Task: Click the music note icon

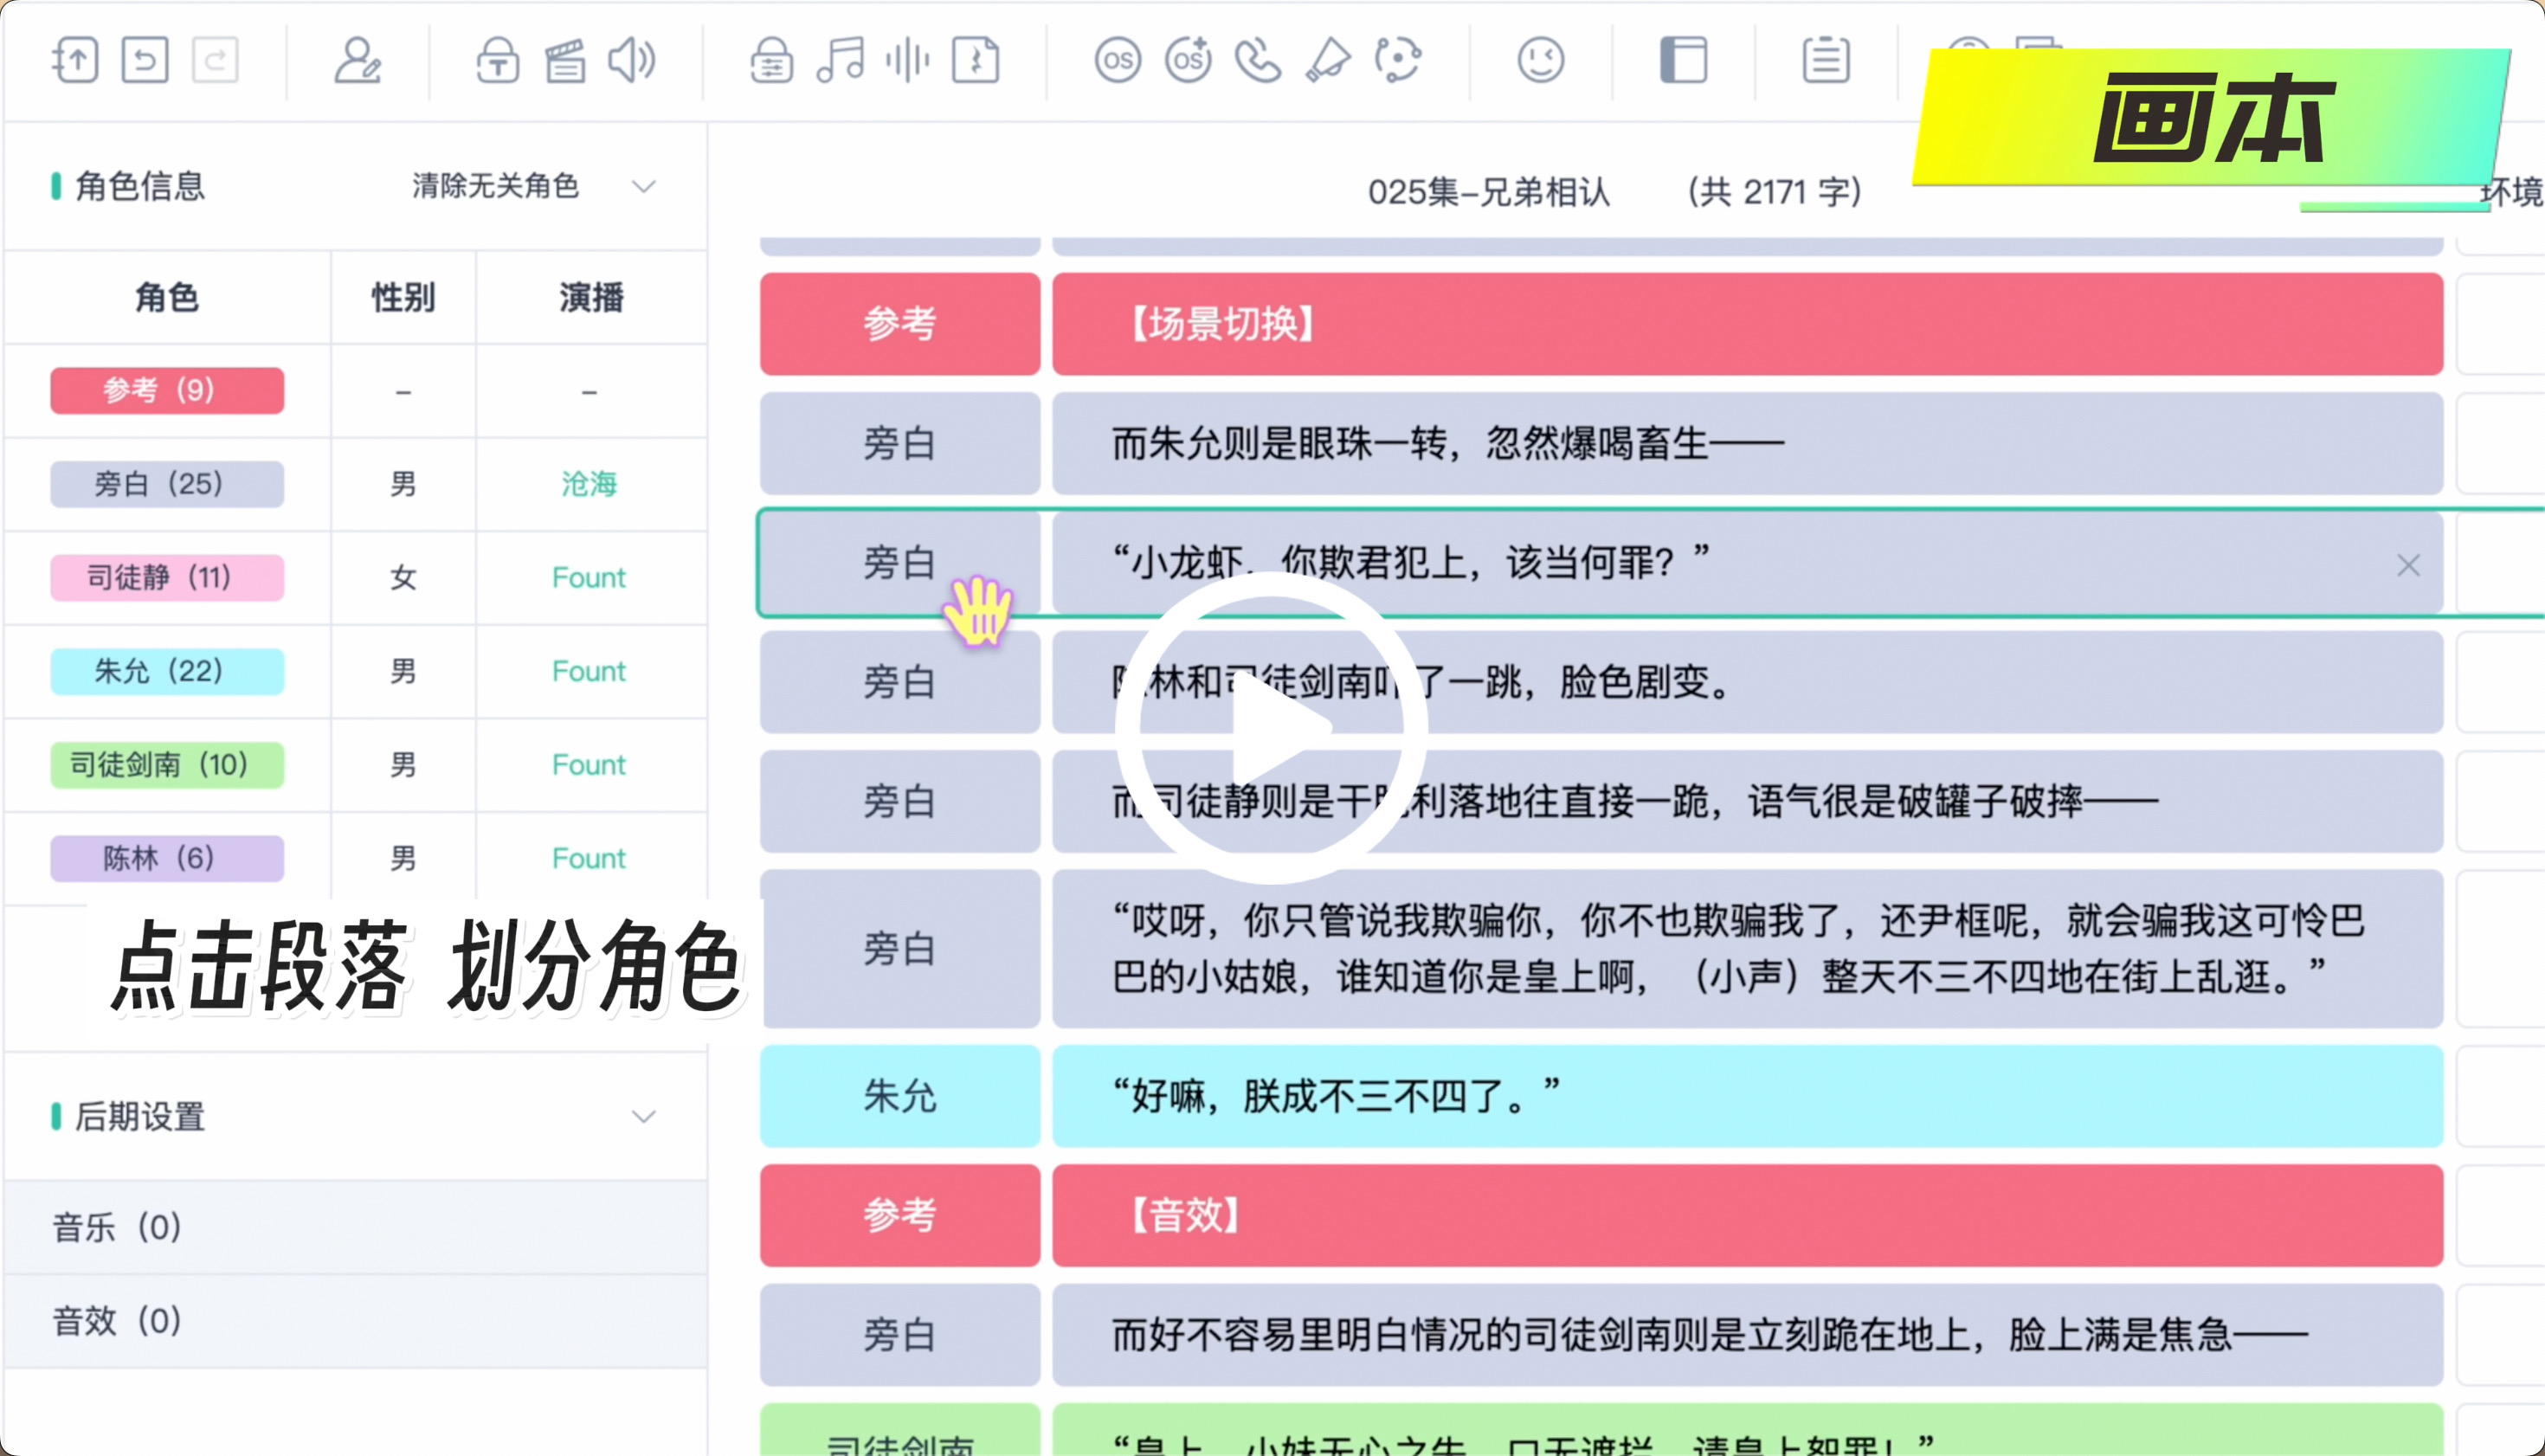Action: [840, 60]
